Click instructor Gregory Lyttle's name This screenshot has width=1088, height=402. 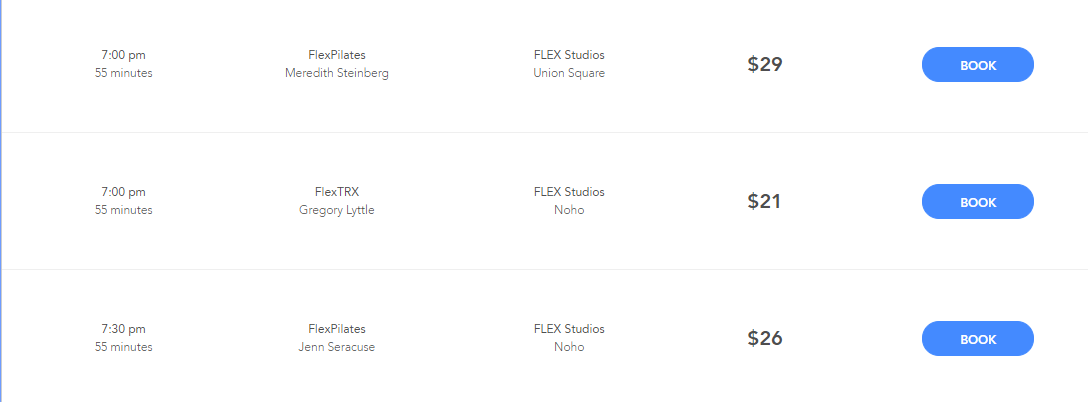point(337,210)
